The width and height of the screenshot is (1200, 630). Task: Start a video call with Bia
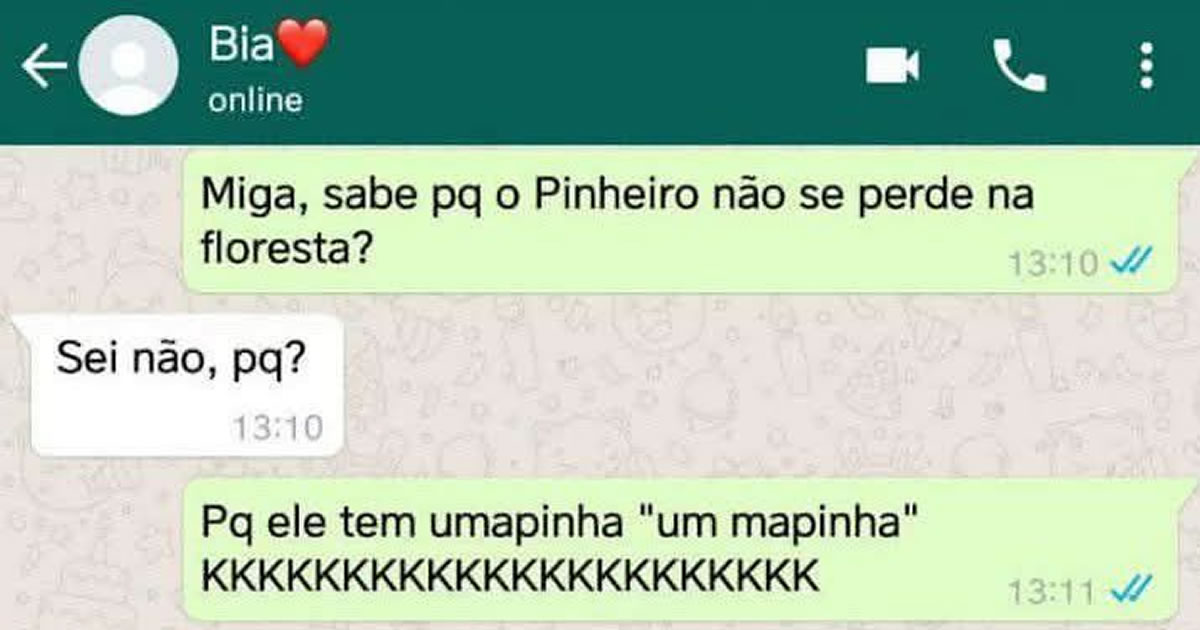point(892,67)
